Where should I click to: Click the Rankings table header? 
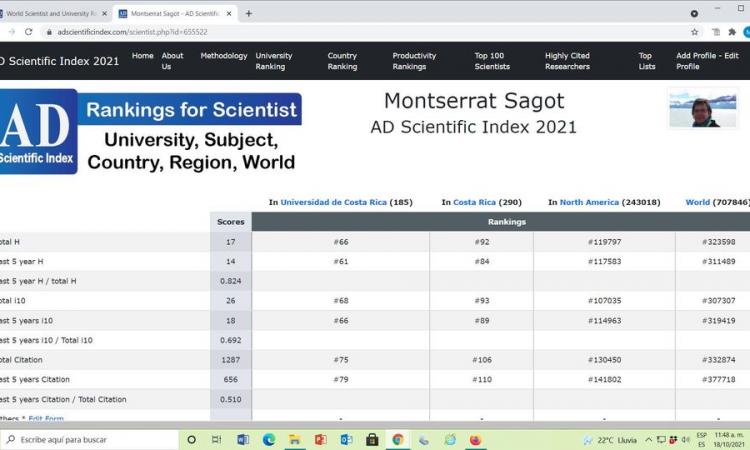pos(507,222)
